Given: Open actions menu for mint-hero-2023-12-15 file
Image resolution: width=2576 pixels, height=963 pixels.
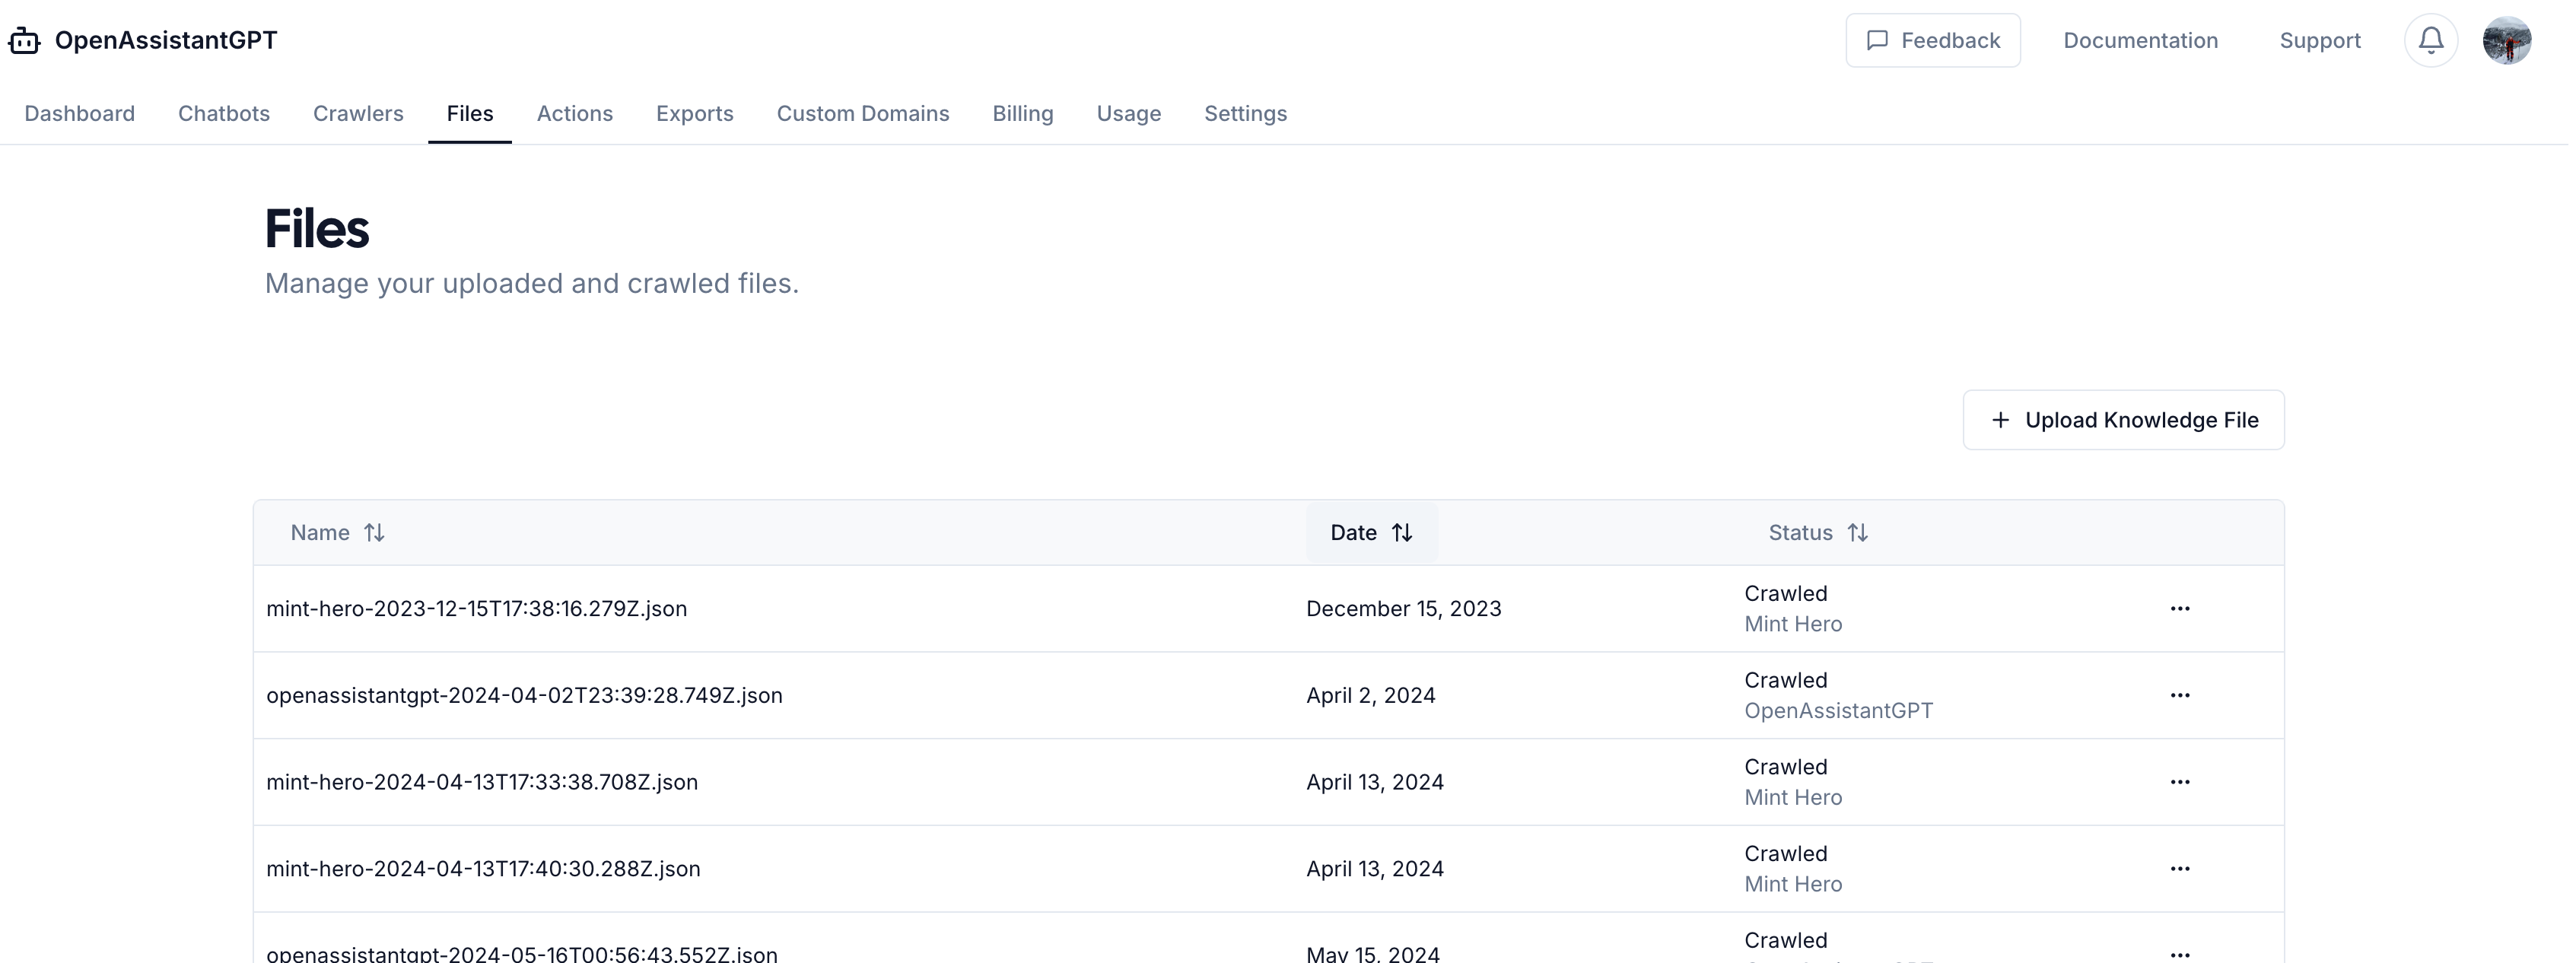Looking at the screenshot, I should 2180,608.
